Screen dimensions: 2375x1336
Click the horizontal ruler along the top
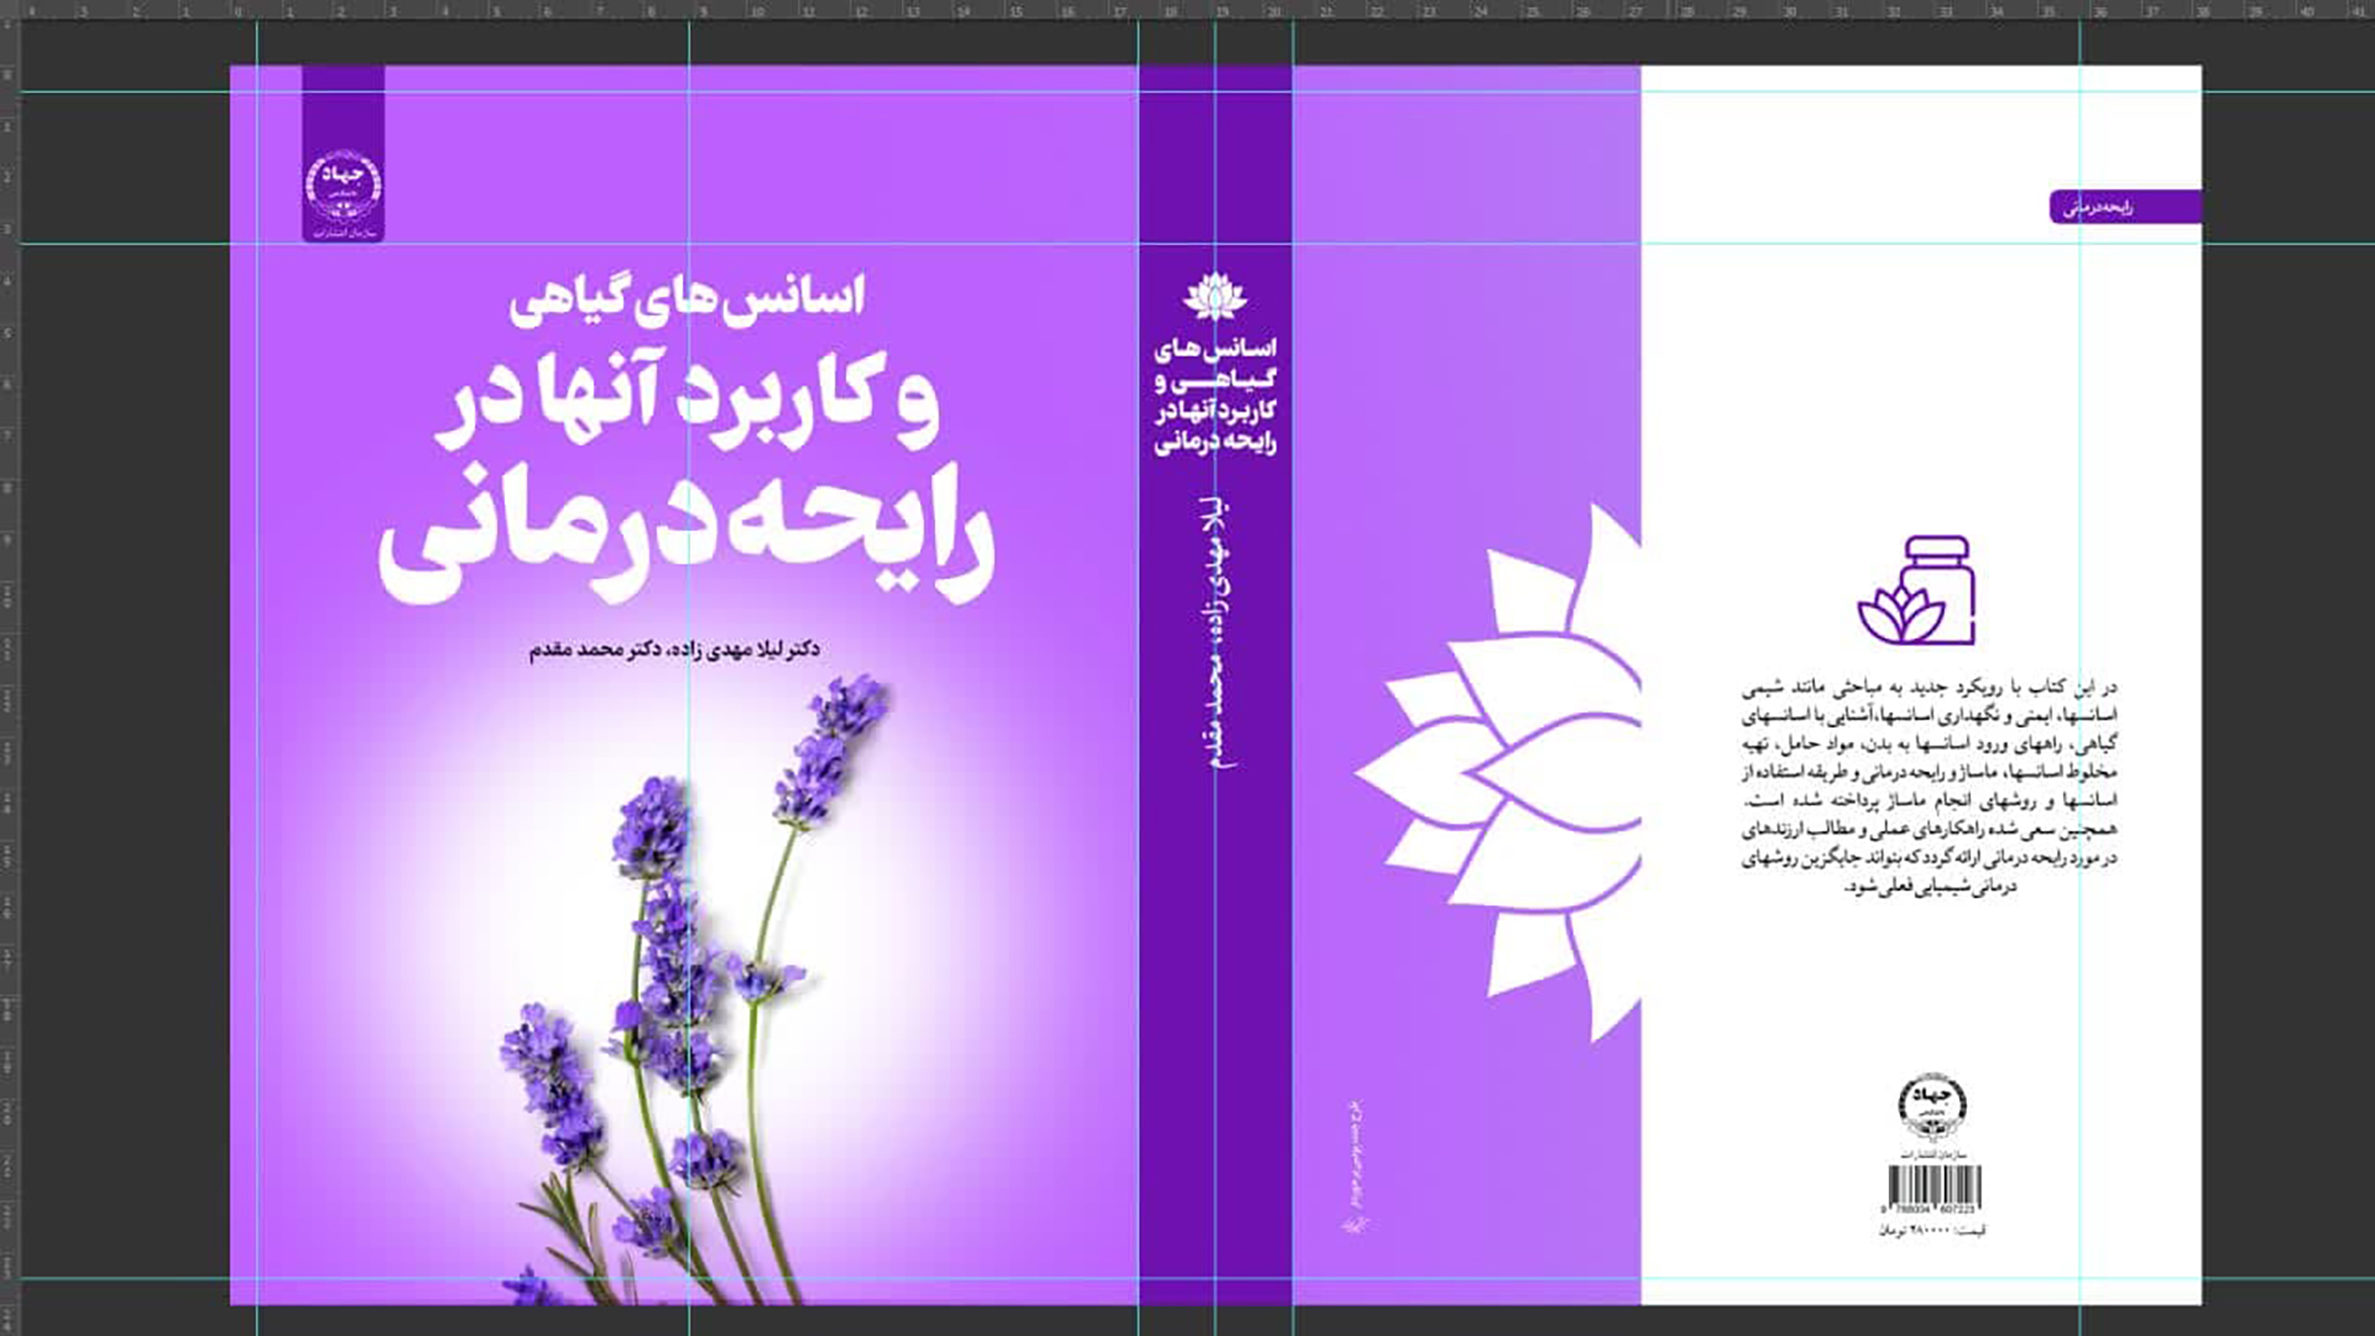[1187, 11]
